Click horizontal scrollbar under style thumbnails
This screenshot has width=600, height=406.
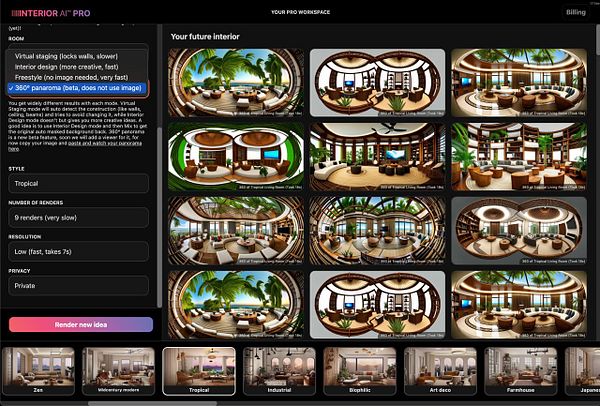[x=152, y=403]
